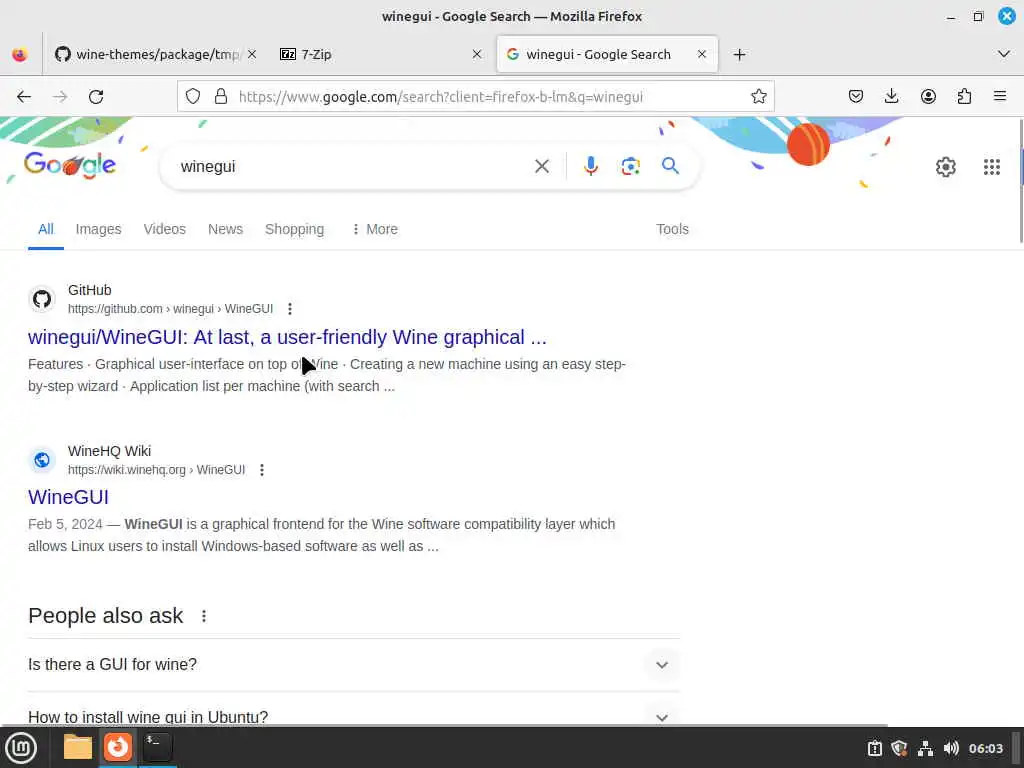
Task: Open the More search filters dropdown
Action: click(x=374, y=229)
